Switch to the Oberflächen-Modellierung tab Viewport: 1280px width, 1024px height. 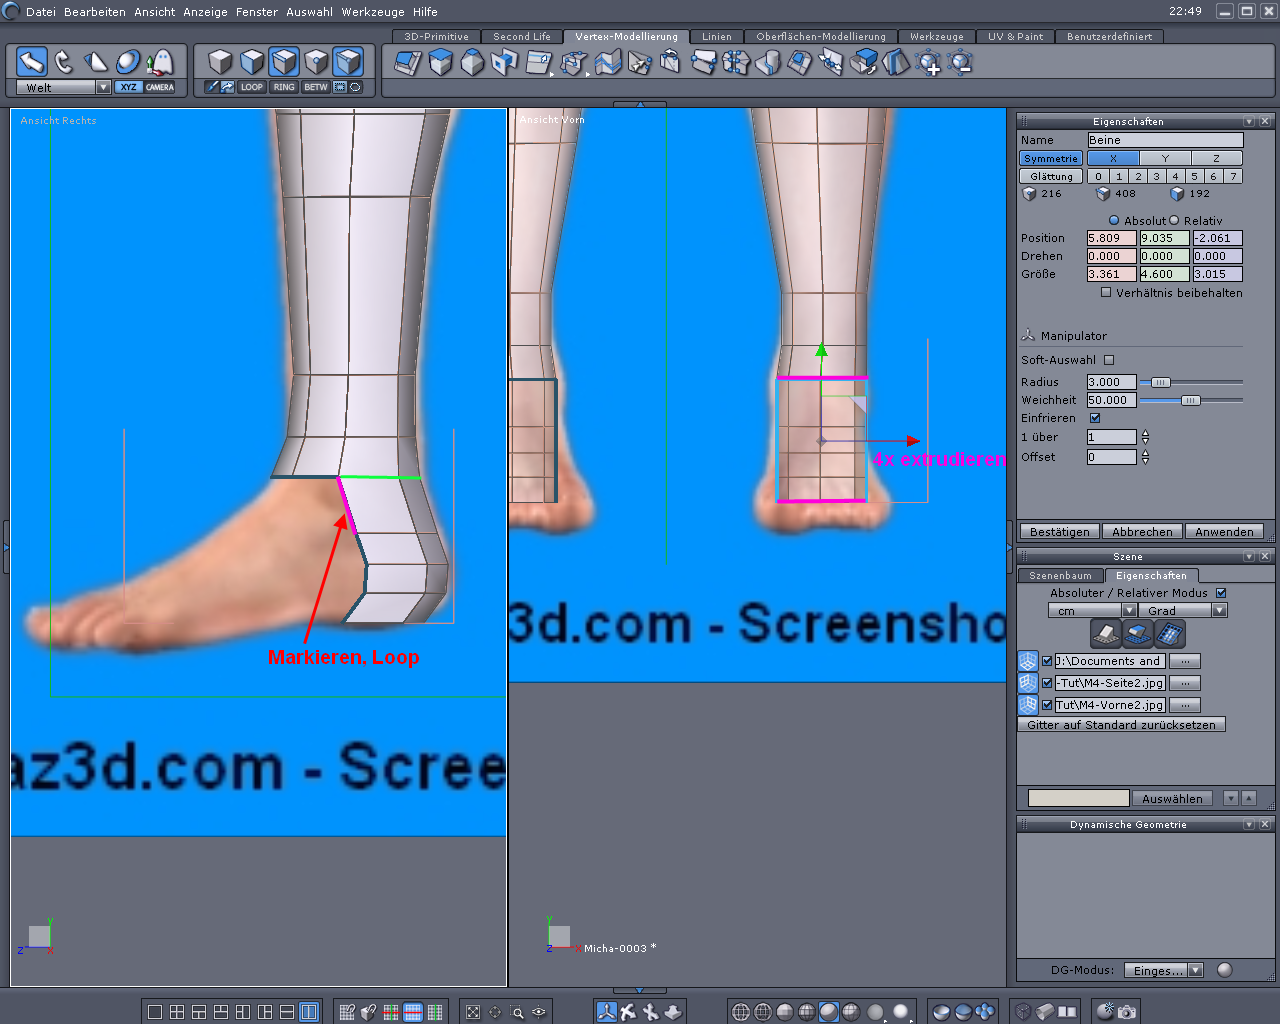click(821, 36)
